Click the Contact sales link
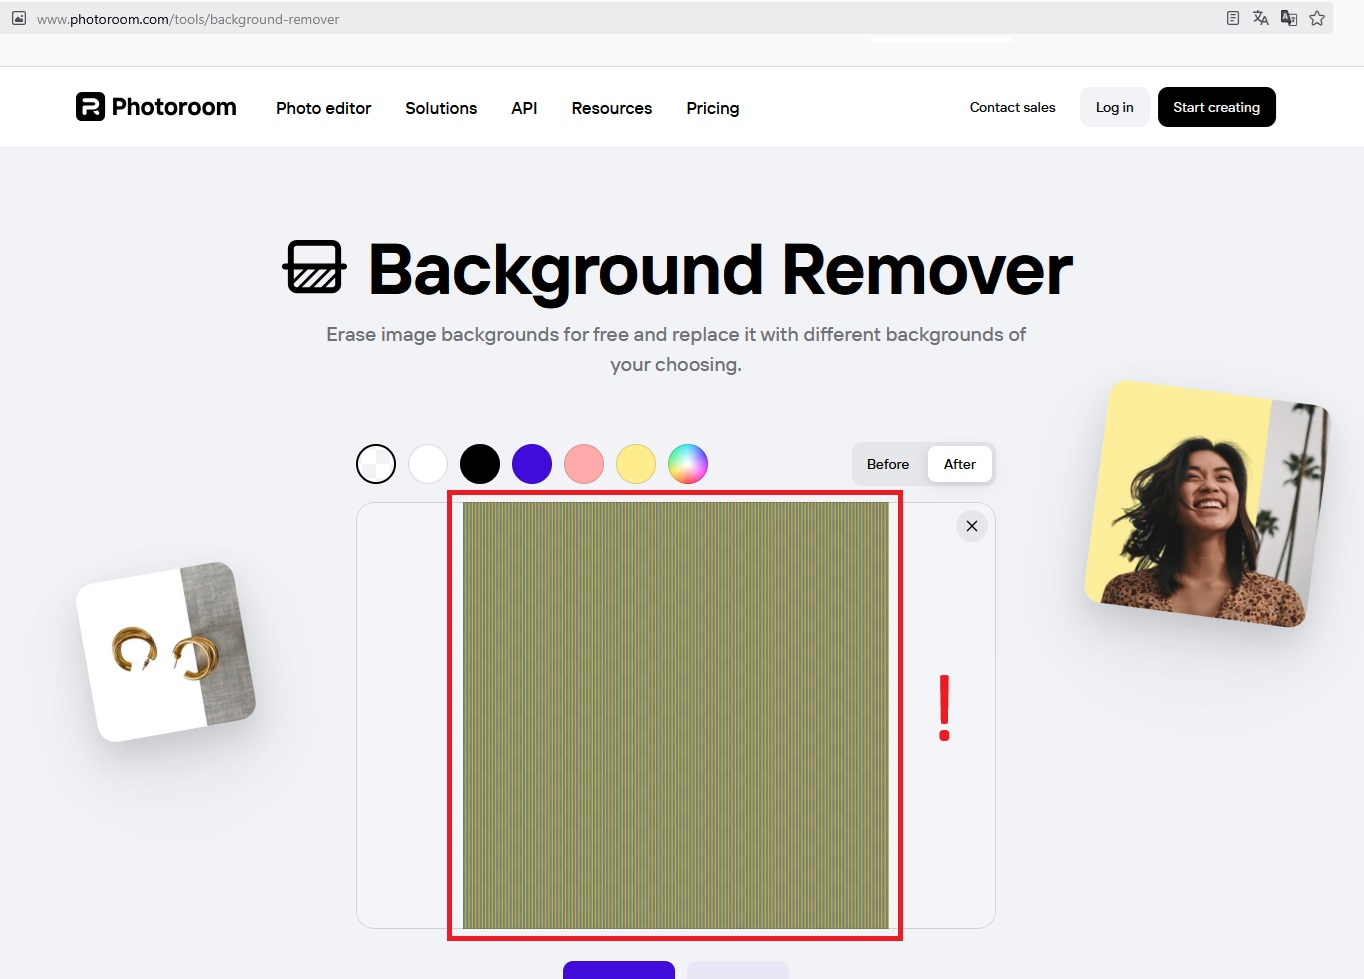 [x=1012, y=107]
